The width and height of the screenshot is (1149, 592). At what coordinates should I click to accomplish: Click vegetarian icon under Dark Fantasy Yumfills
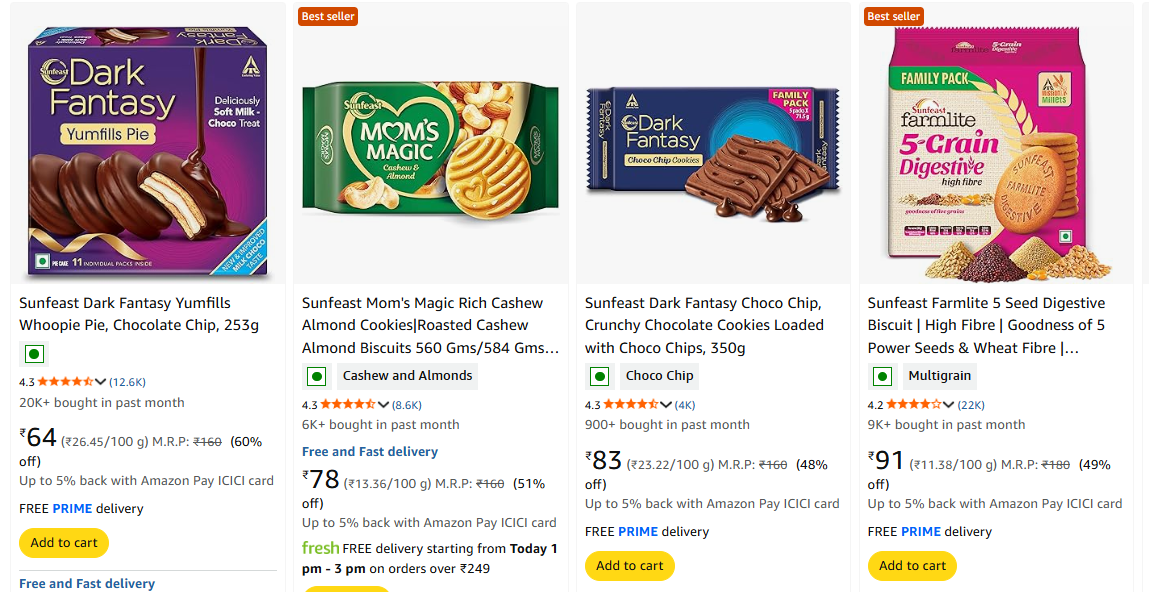pos(34,354)
